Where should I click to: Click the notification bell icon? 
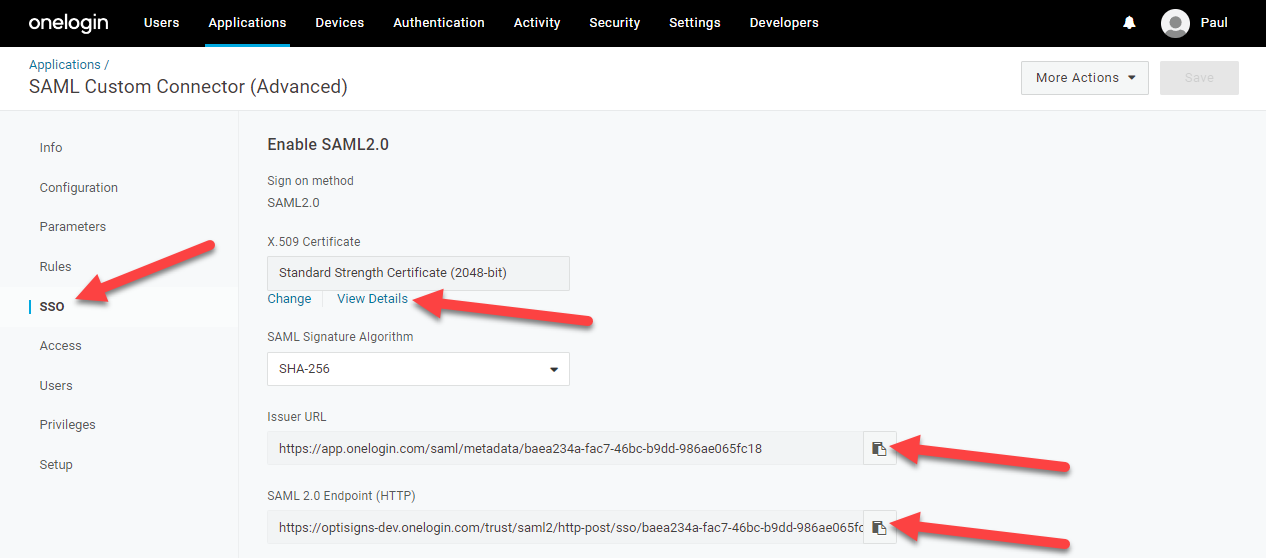click(x=1129, y=23)
